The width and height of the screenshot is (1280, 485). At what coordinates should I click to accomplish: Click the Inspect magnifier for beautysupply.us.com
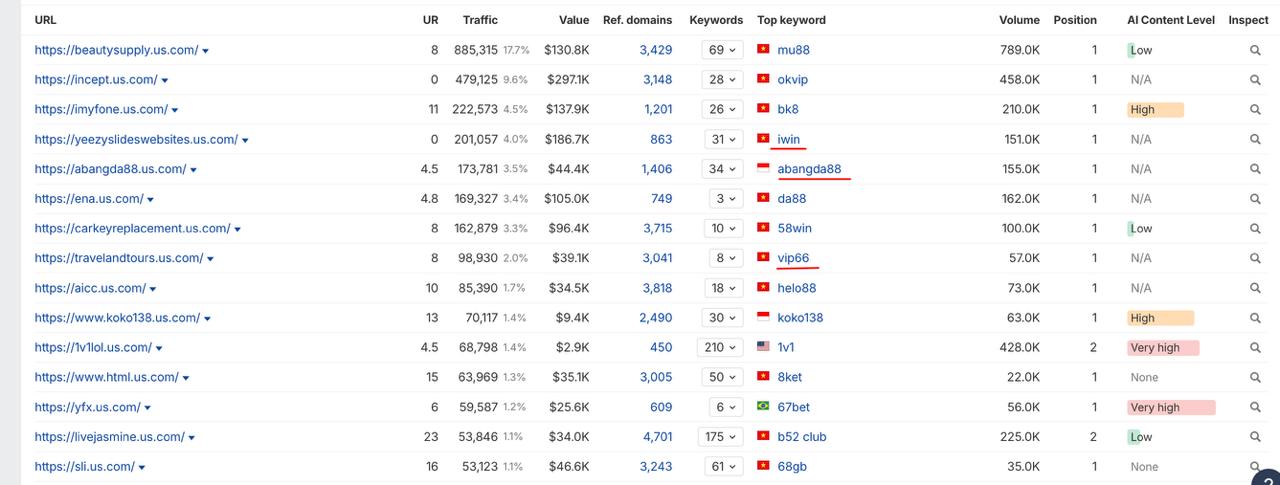pyautogui.click(x=1255, y=50)
